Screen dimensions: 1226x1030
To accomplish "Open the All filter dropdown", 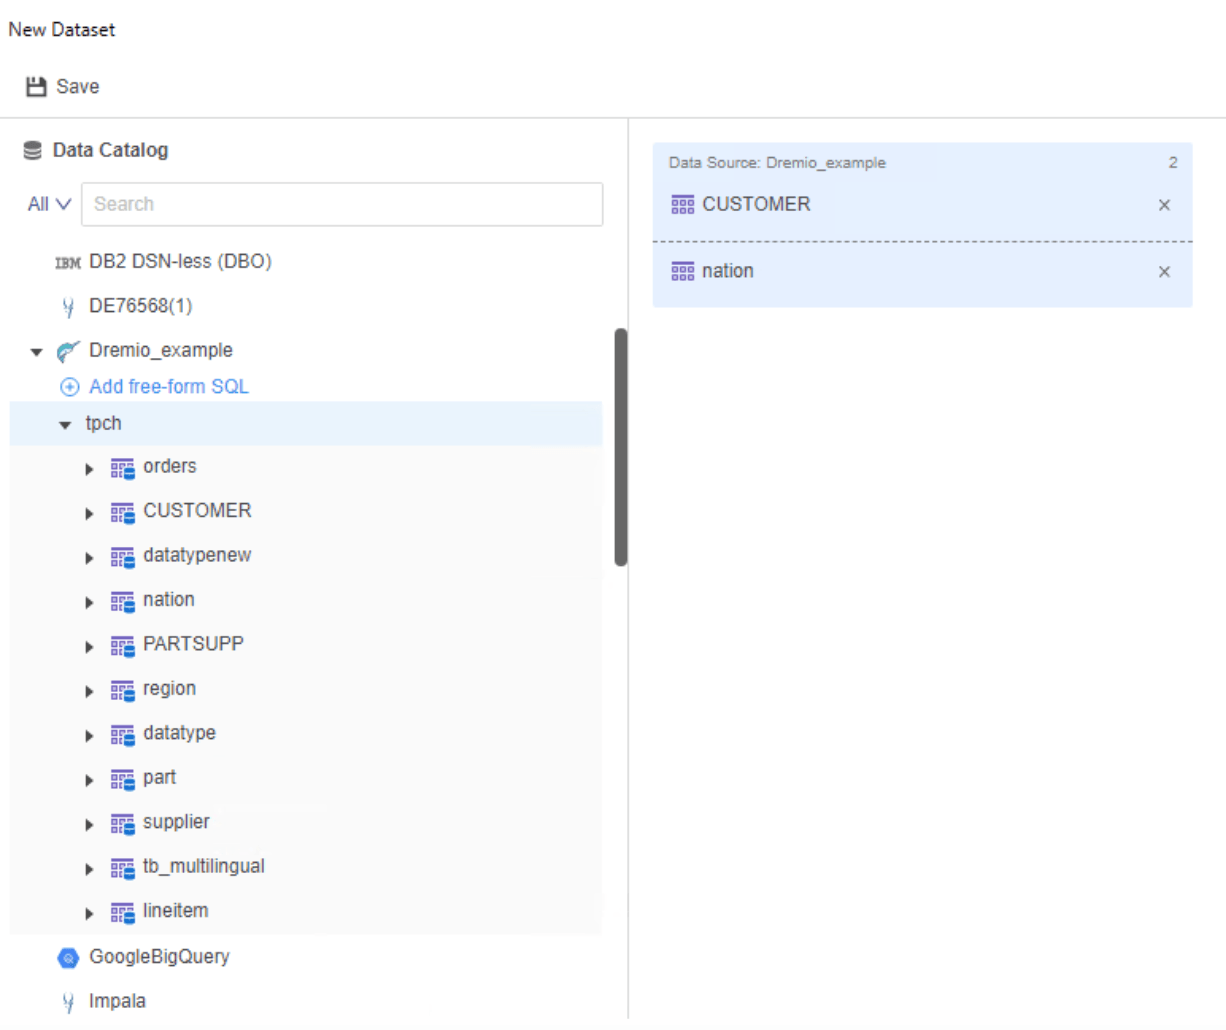I will click(x=49, y=204).
